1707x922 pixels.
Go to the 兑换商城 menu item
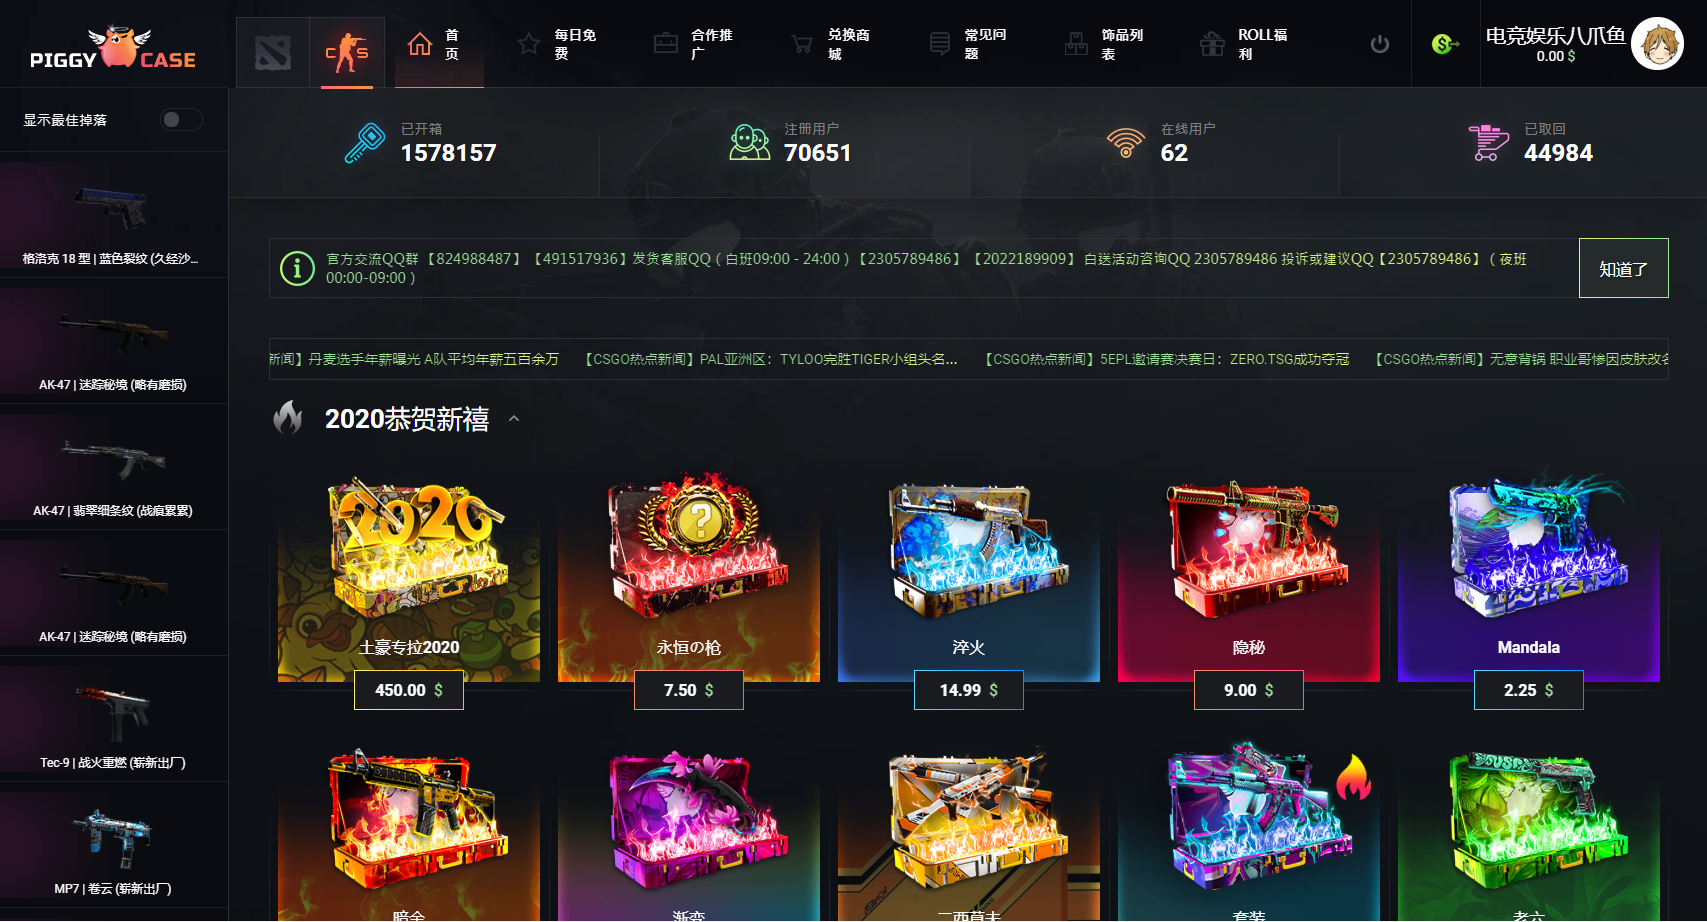click(831, 44)
